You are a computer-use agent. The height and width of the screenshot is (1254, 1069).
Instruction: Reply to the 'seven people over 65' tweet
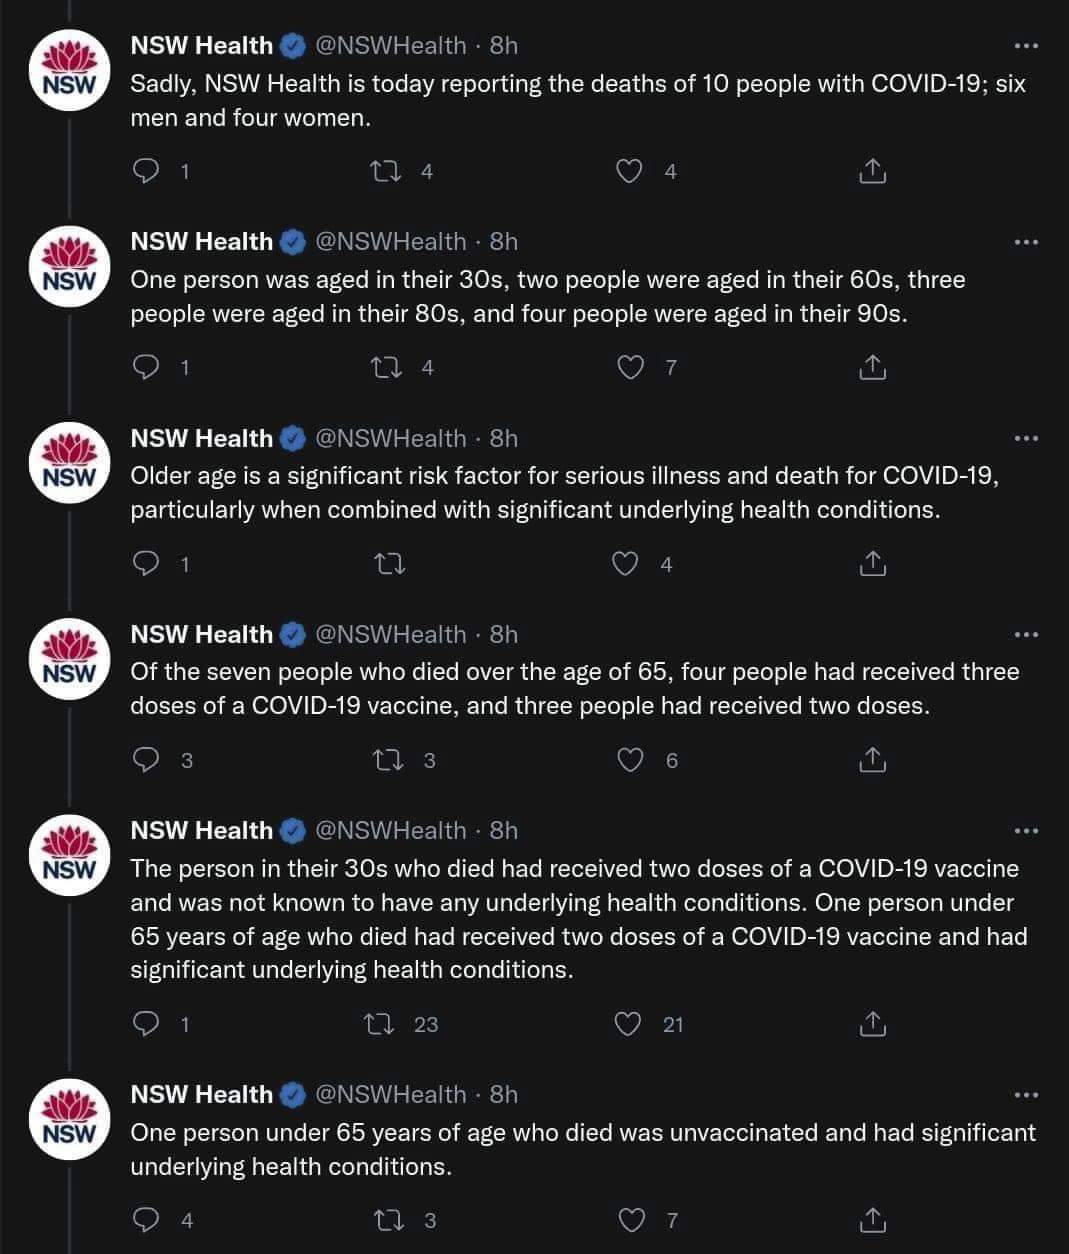146,760
